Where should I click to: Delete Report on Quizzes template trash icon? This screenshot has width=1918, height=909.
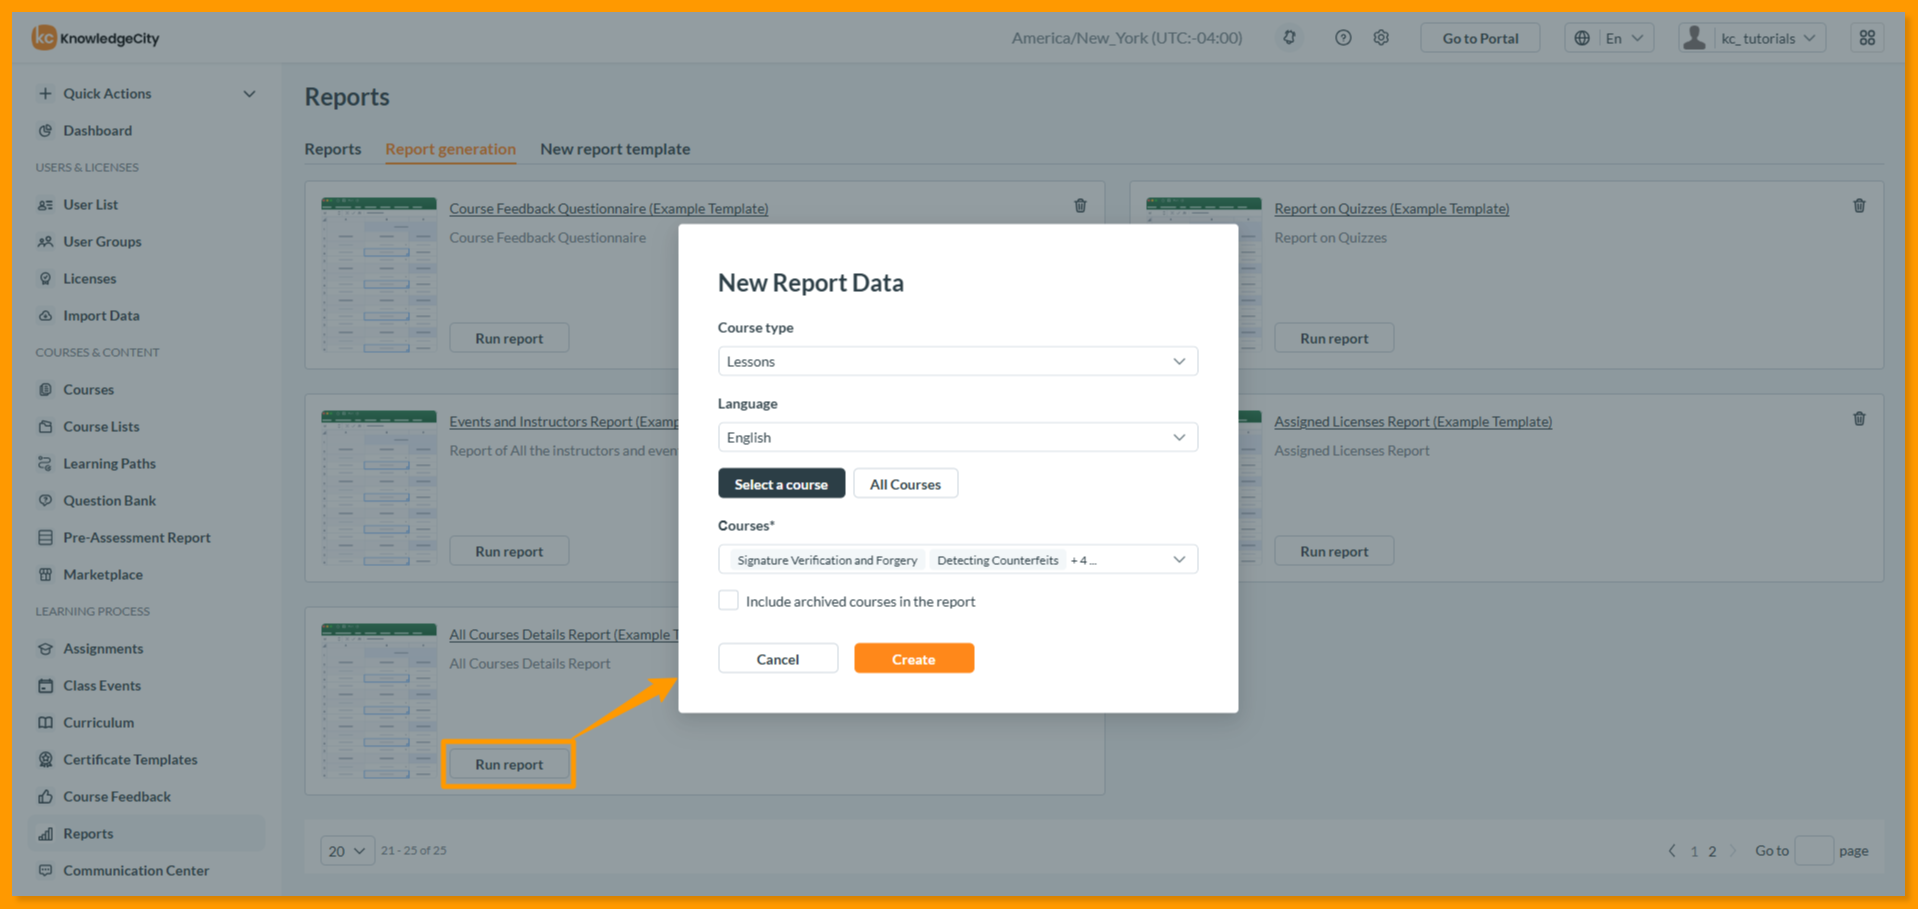[1859, 206]
